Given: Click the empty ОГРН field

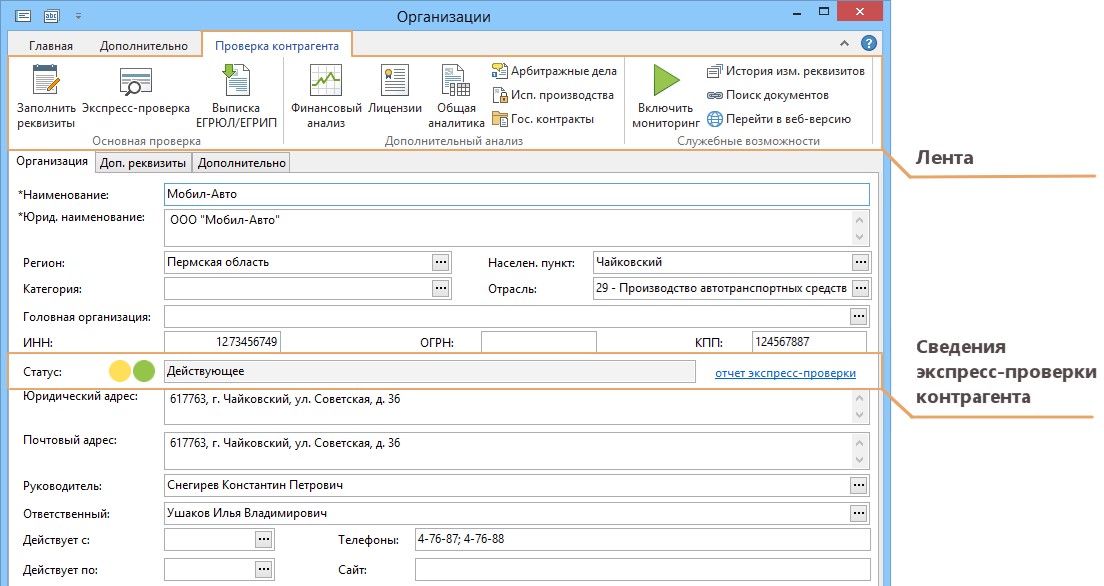Looking at the screenshot, I should [539, 342].
